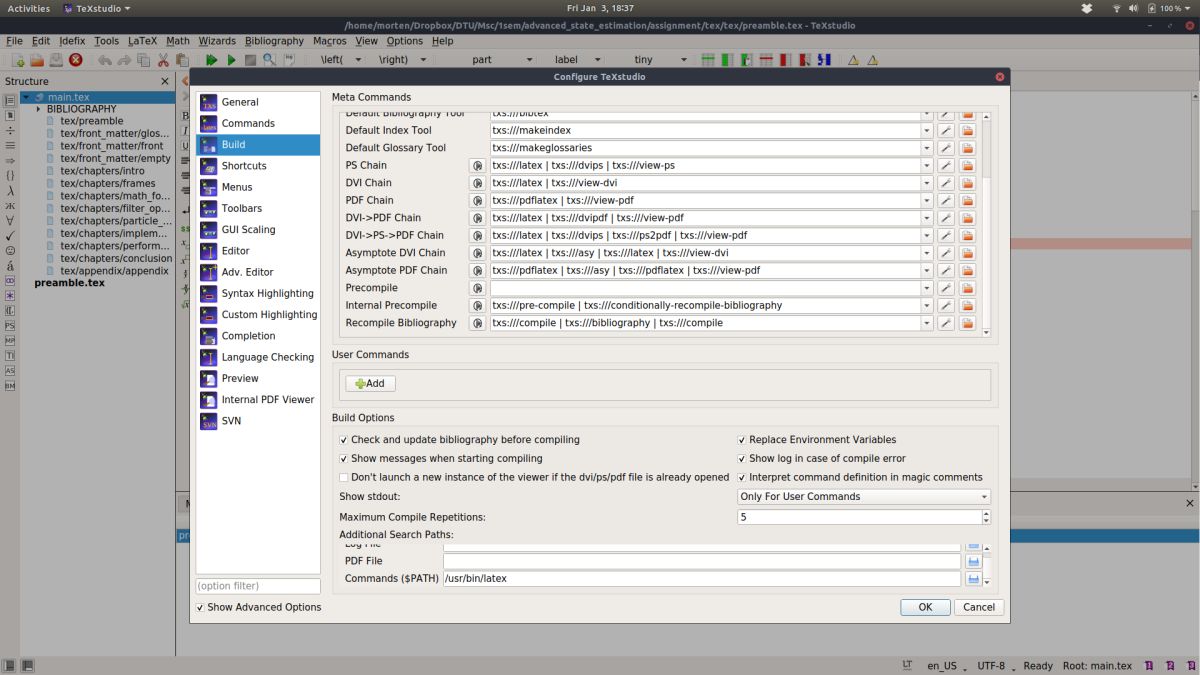Click the Build & View double-arrow icon
1200x675 pixels.
212,60
